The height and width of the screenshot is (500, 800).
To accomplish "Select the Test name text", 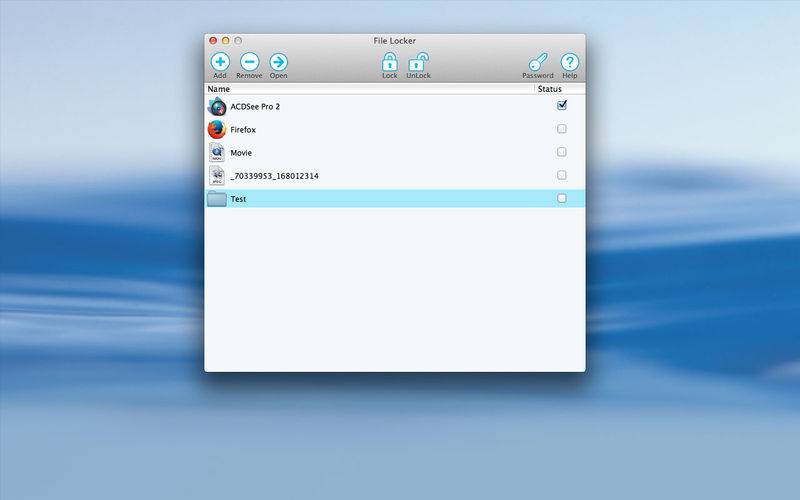I will coord(238,199).
